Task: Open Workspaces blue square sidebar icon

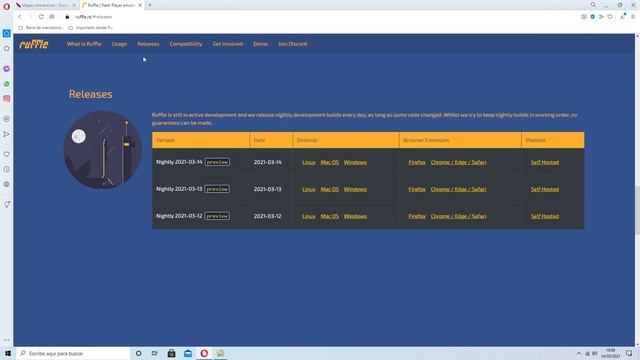Action: pyautogui.click(x=7, y=33)
